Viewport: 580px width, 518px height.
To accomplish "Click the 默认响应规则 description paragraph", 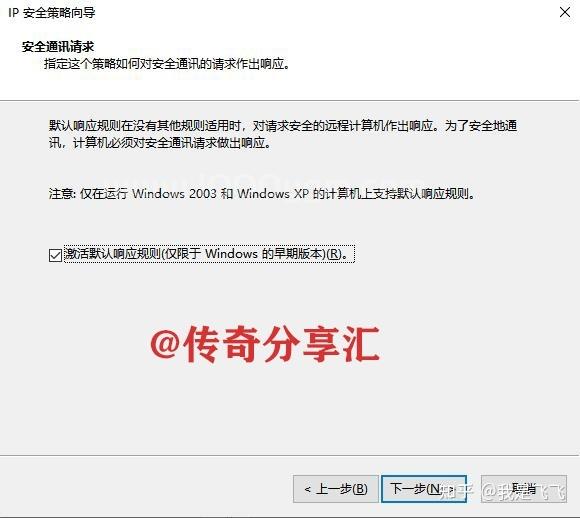I will click(x=283, y=134).
